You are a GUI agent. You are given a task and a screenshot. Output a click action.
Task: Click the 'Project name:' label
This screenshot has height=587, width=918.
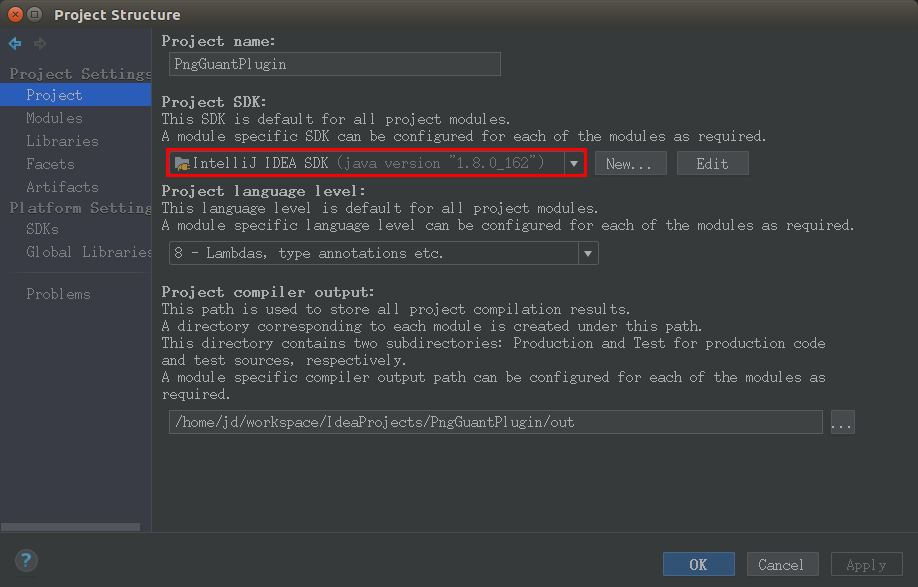(x=218, y=41)
